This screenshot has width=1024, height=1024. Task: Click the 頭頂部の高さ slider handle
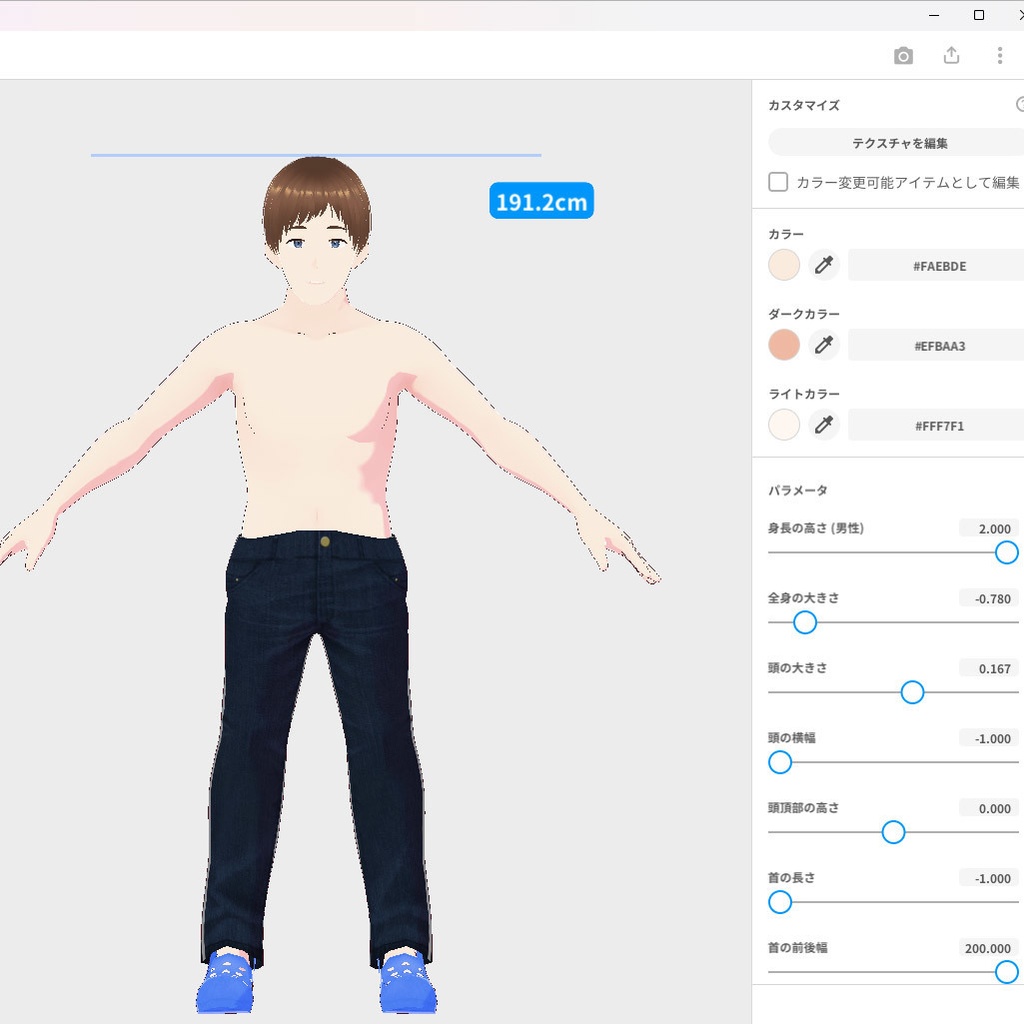click(893, 832)
